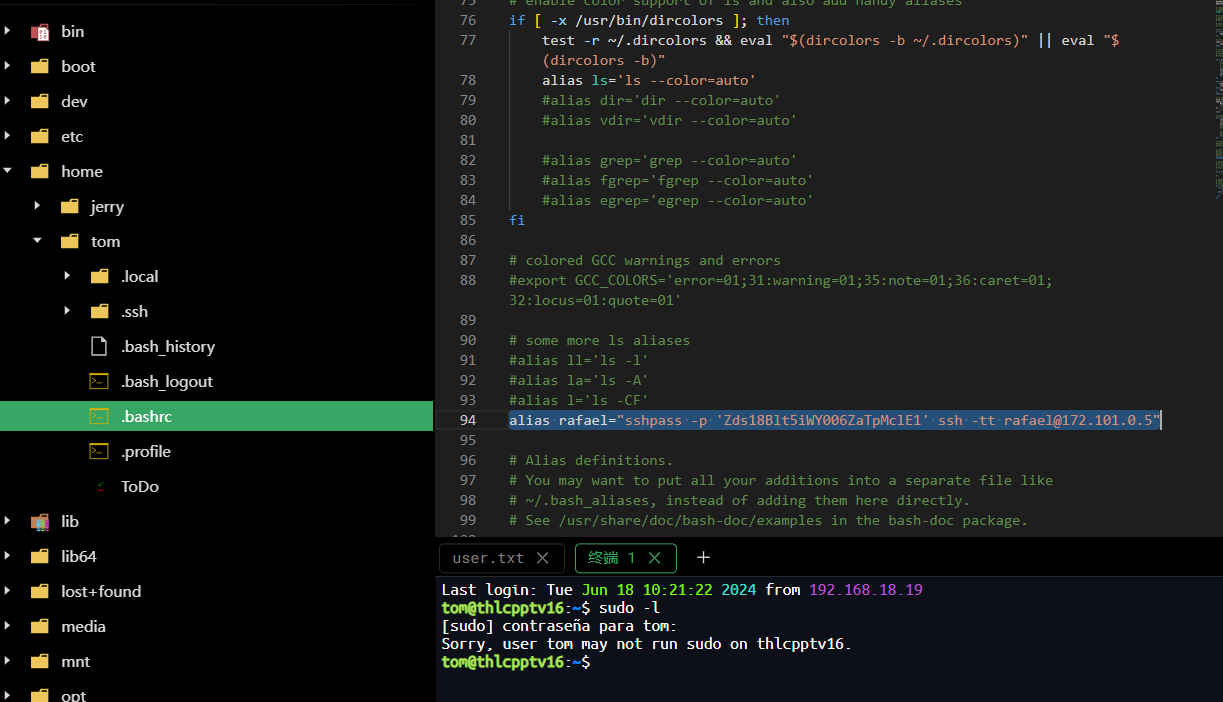Click the "fi" keyword on line 85
Viewport: 1223px width, 702px height.
click(x=517, y=220)
